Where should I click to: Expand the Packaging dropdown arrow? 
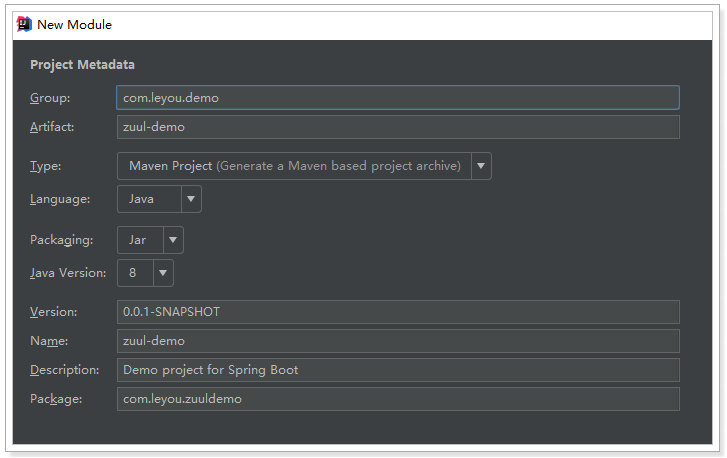173,240
